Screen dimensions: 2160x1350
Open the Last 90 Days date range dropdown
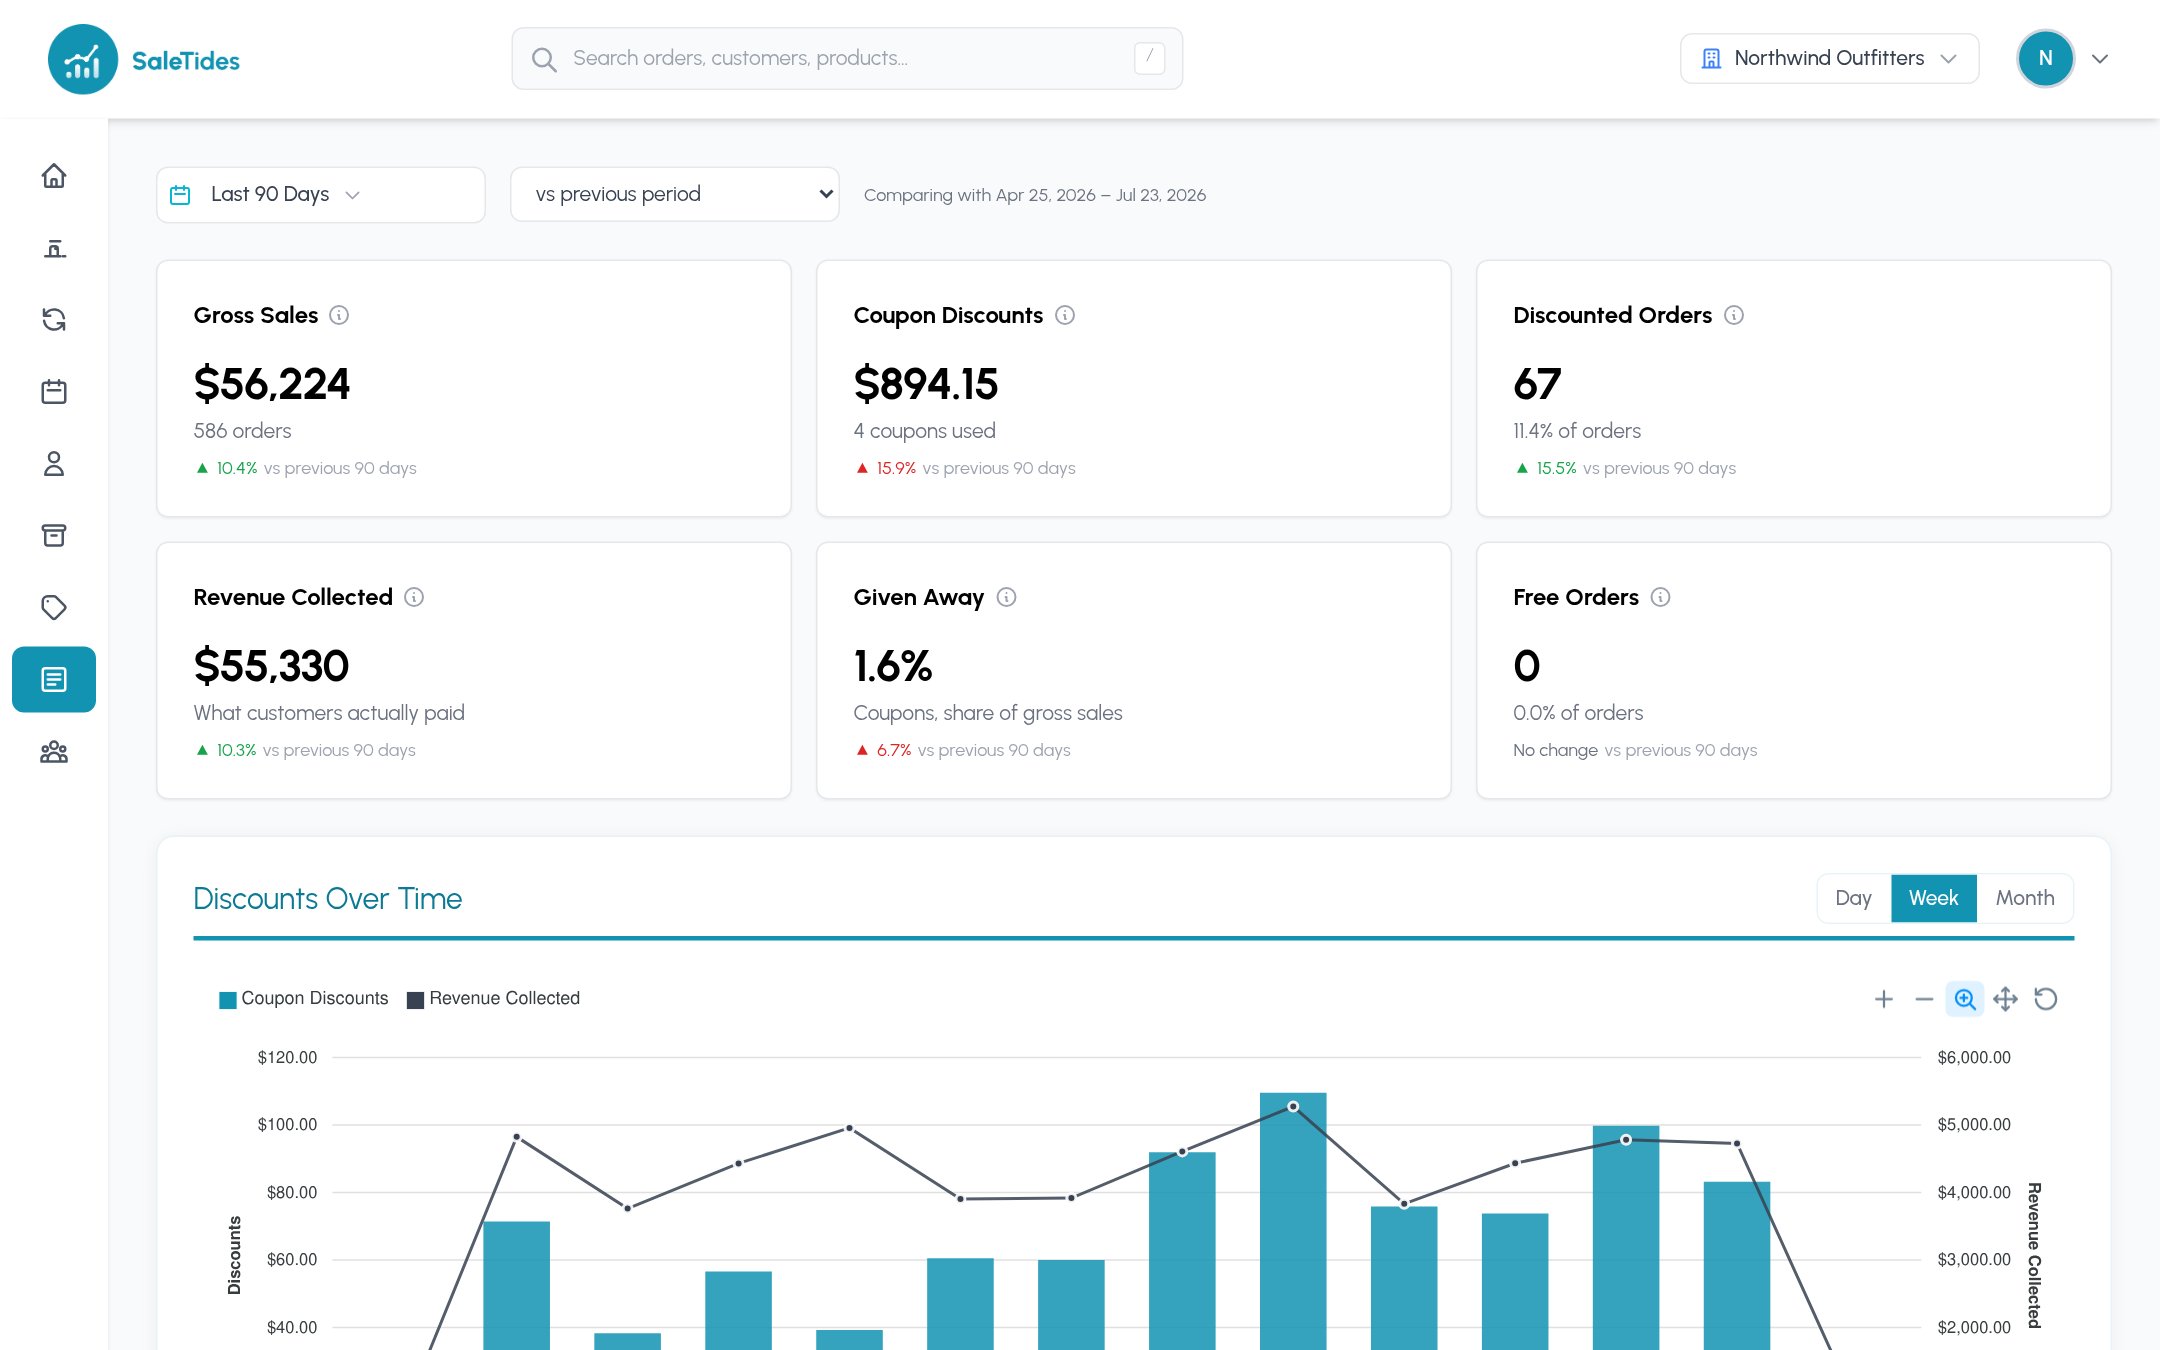[321, 195]
